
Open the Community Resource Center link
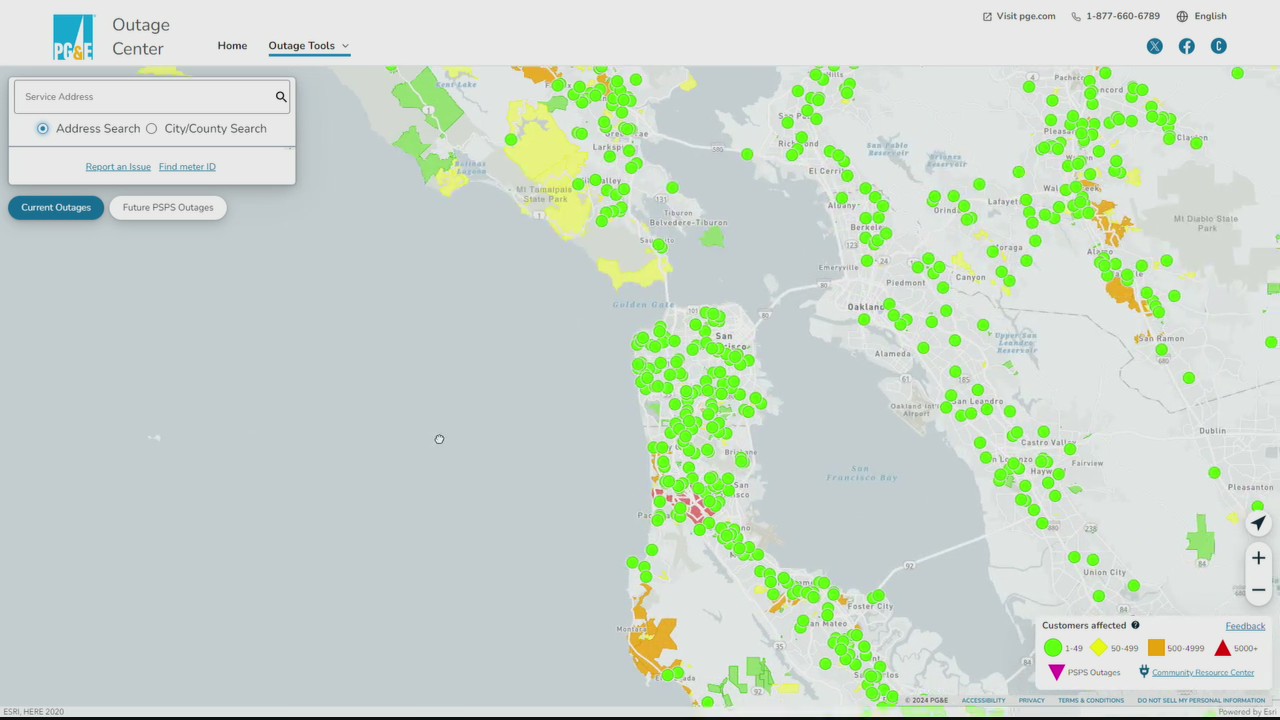(x=1203, y=673)
